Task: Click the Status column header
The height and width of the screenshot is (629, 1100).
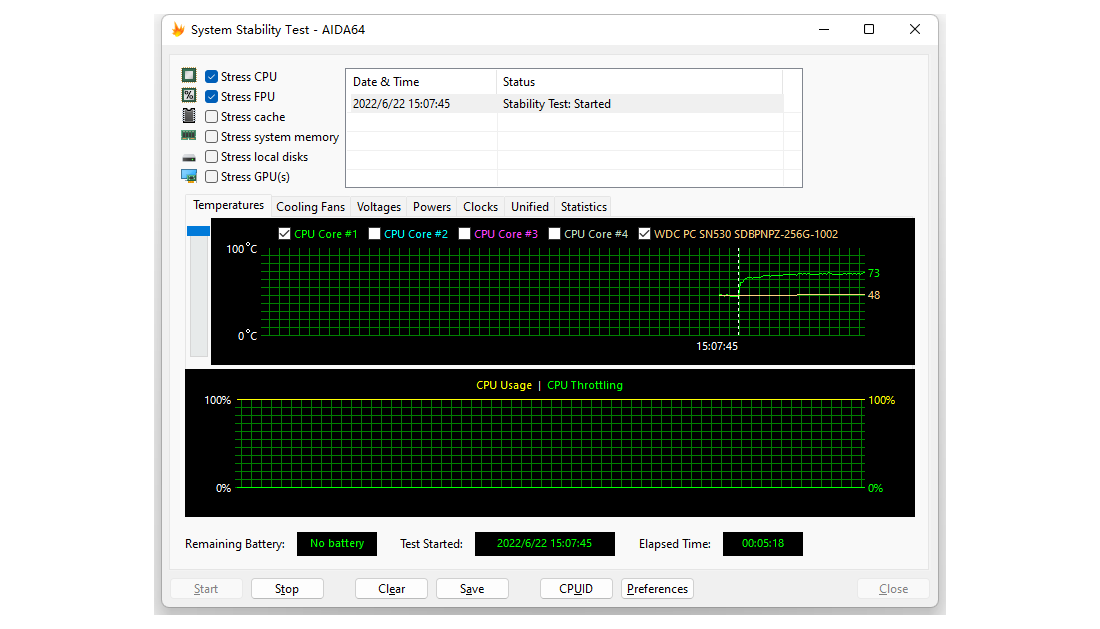Action: pyautogui.click(x=639, y=82)
